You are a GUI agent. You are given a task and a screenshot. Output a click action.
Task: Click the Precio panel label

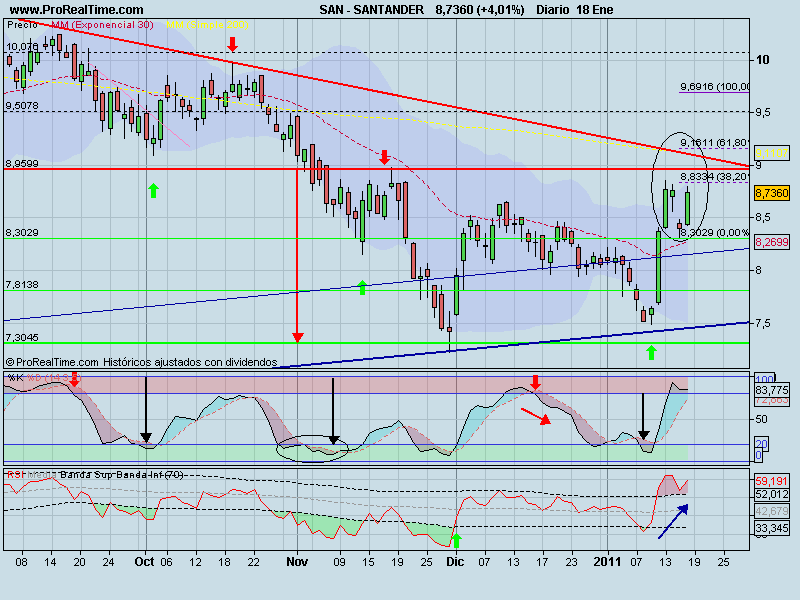tap(22, 24)
